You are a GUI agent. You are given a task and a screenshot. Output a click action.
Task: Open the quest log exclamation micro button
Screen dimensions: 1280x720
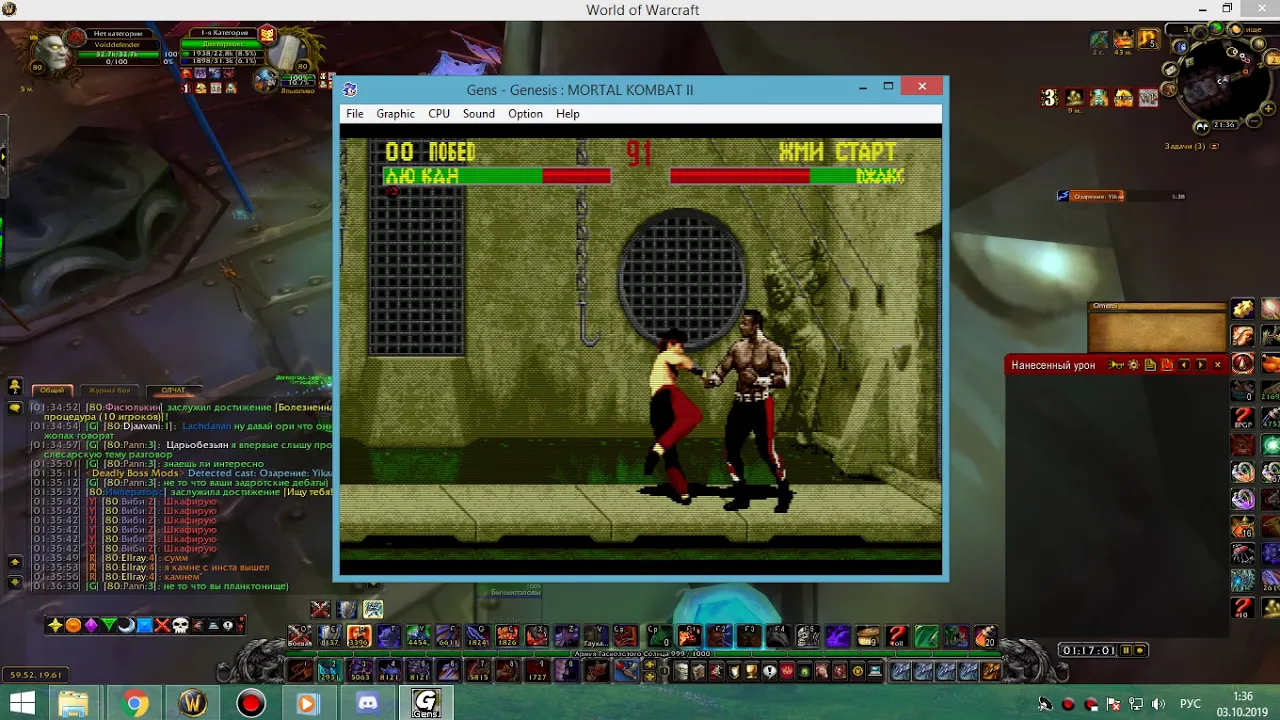click(769, 671)
